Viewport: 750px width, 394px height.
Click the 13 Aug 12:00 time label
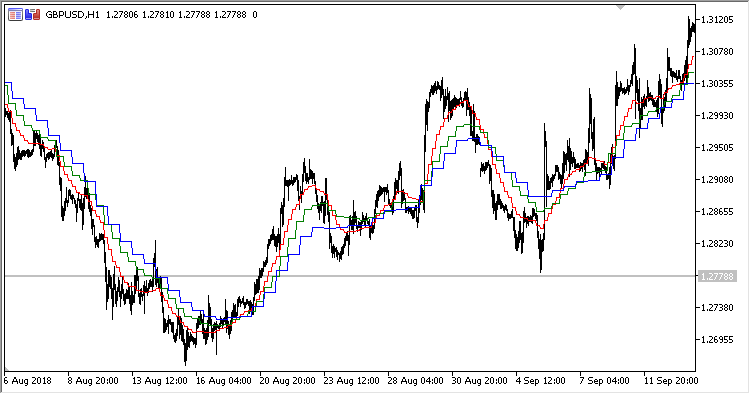(159, 381)
